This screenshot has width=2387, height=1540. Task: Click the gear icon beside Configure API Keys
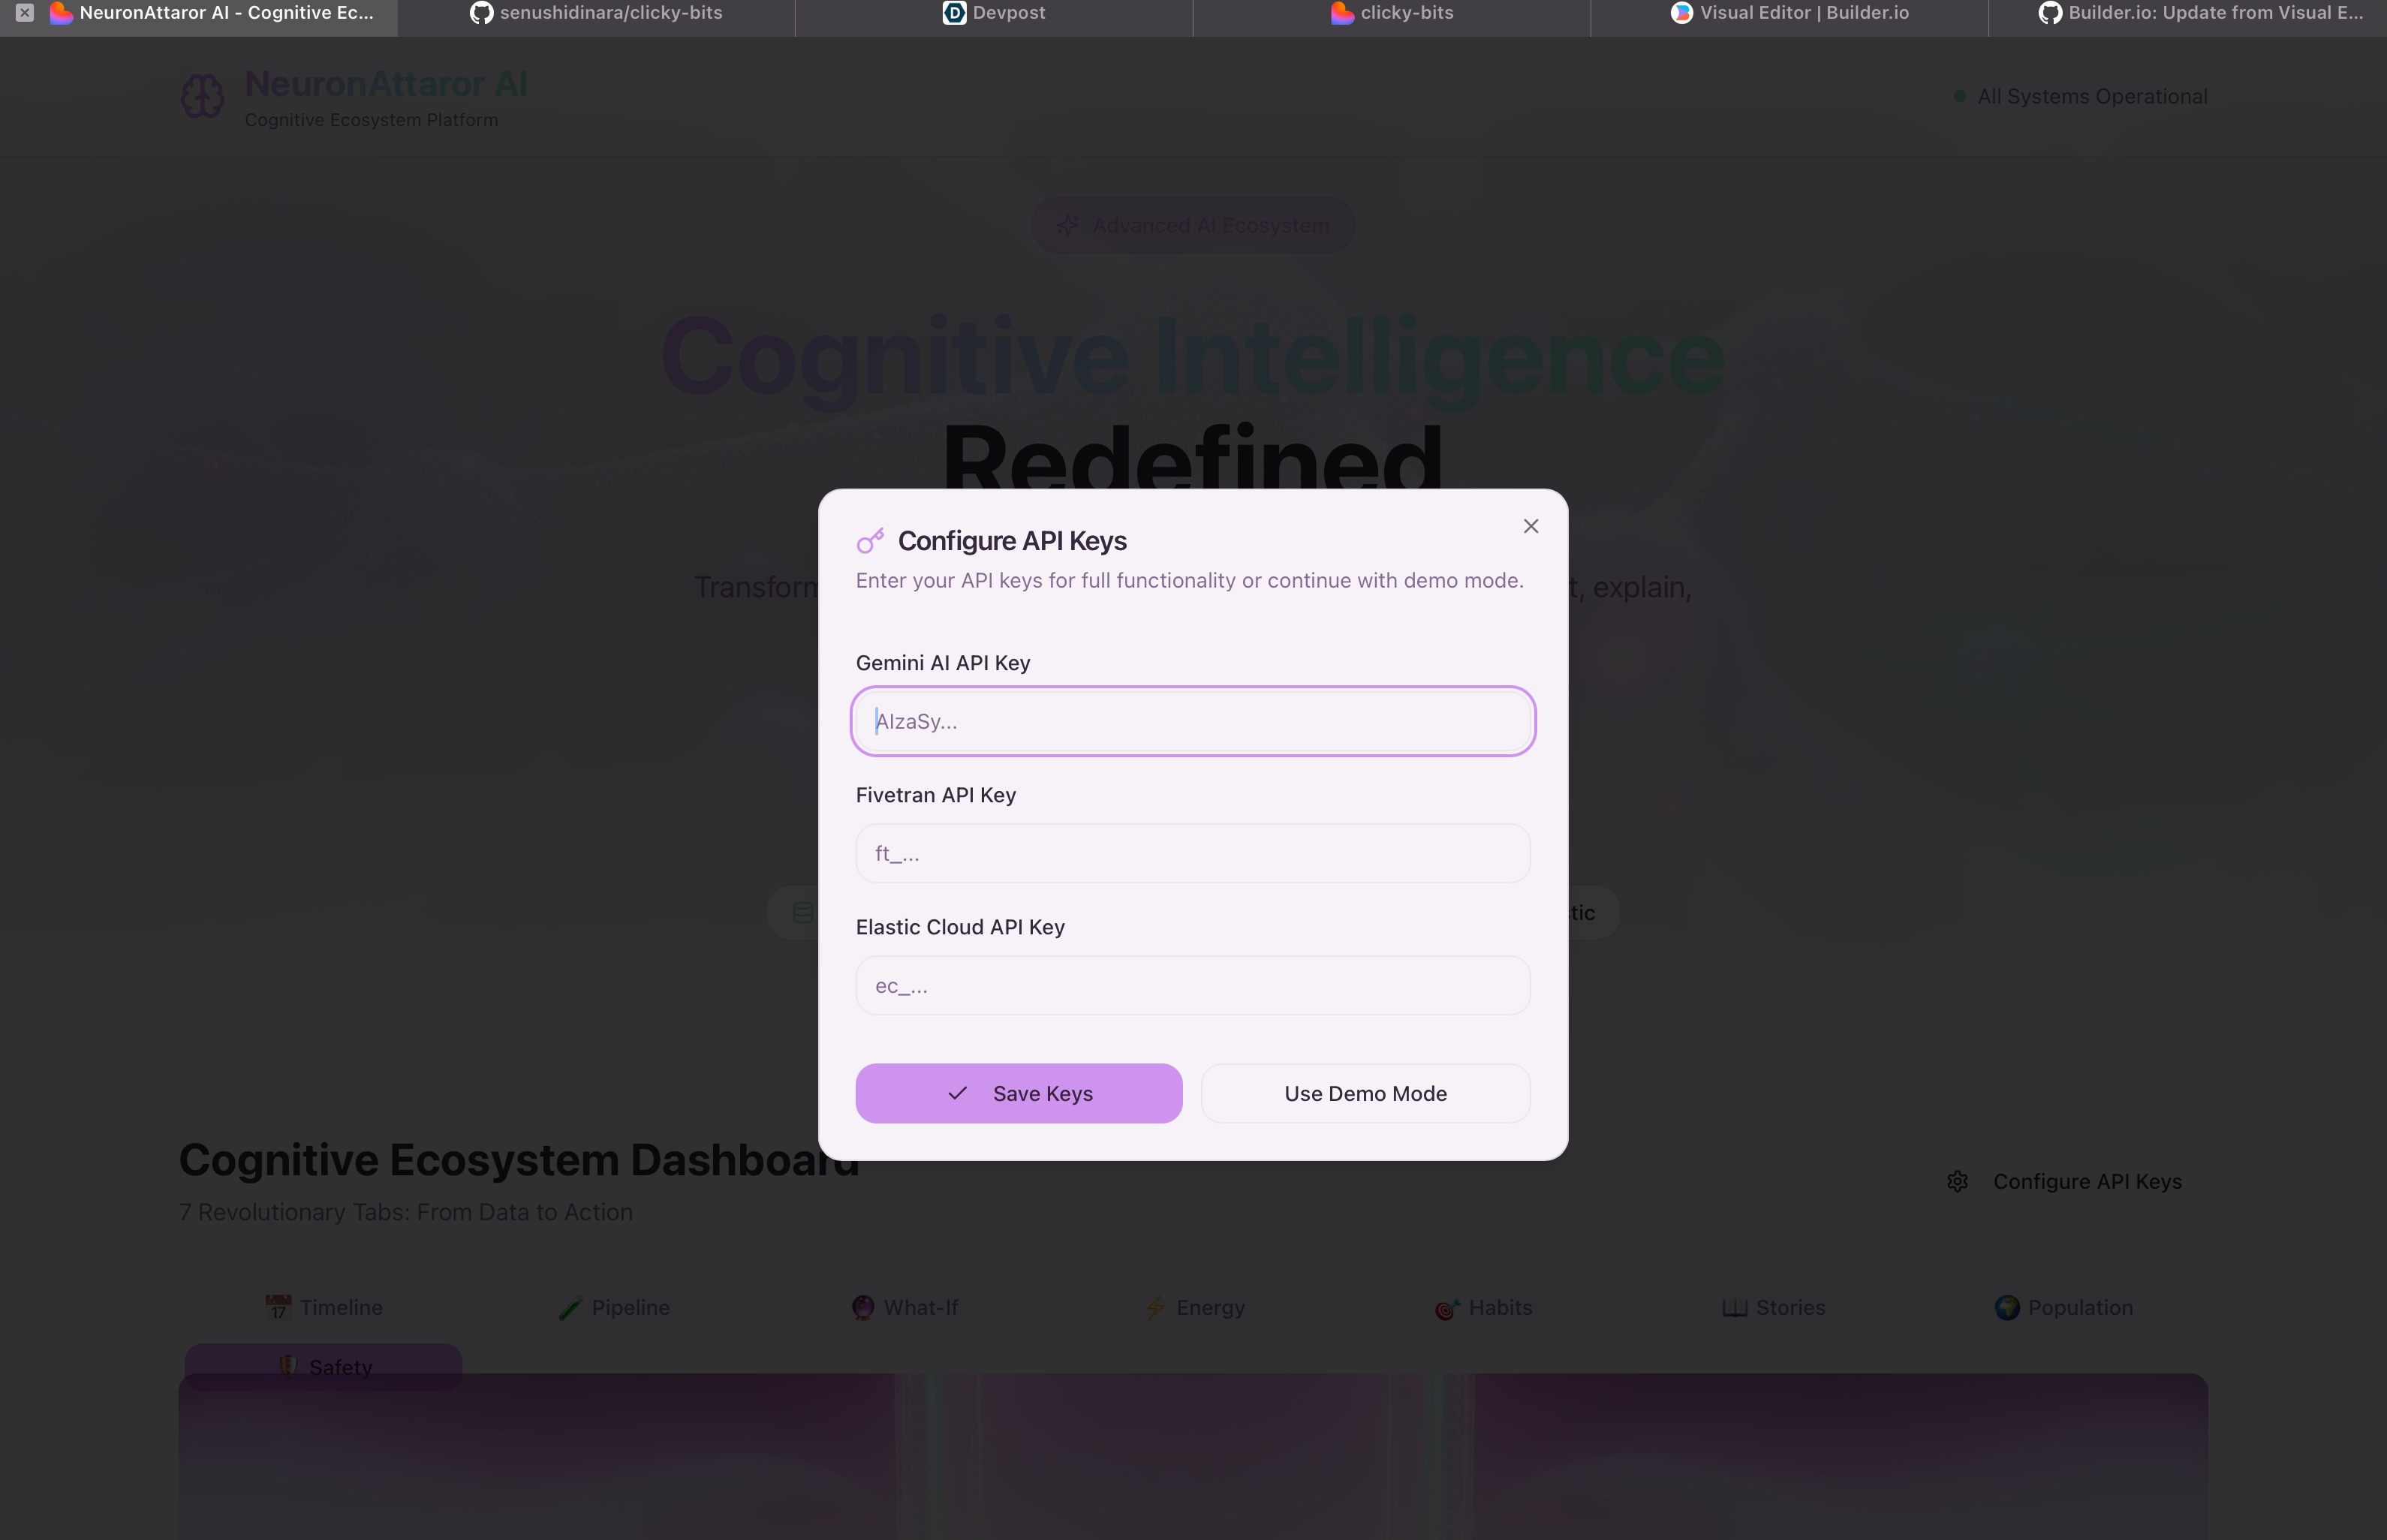pos(1957,1181)
